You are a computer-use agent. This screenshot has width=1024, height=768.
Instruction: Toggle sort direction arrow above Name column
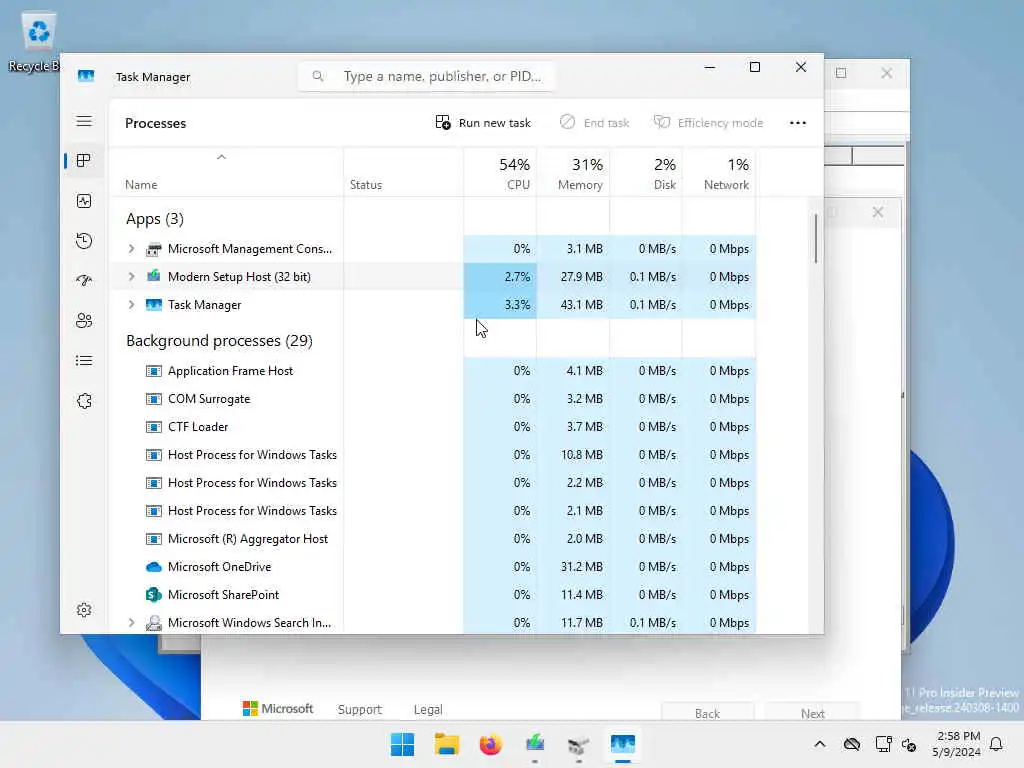(x=221, y=157)
